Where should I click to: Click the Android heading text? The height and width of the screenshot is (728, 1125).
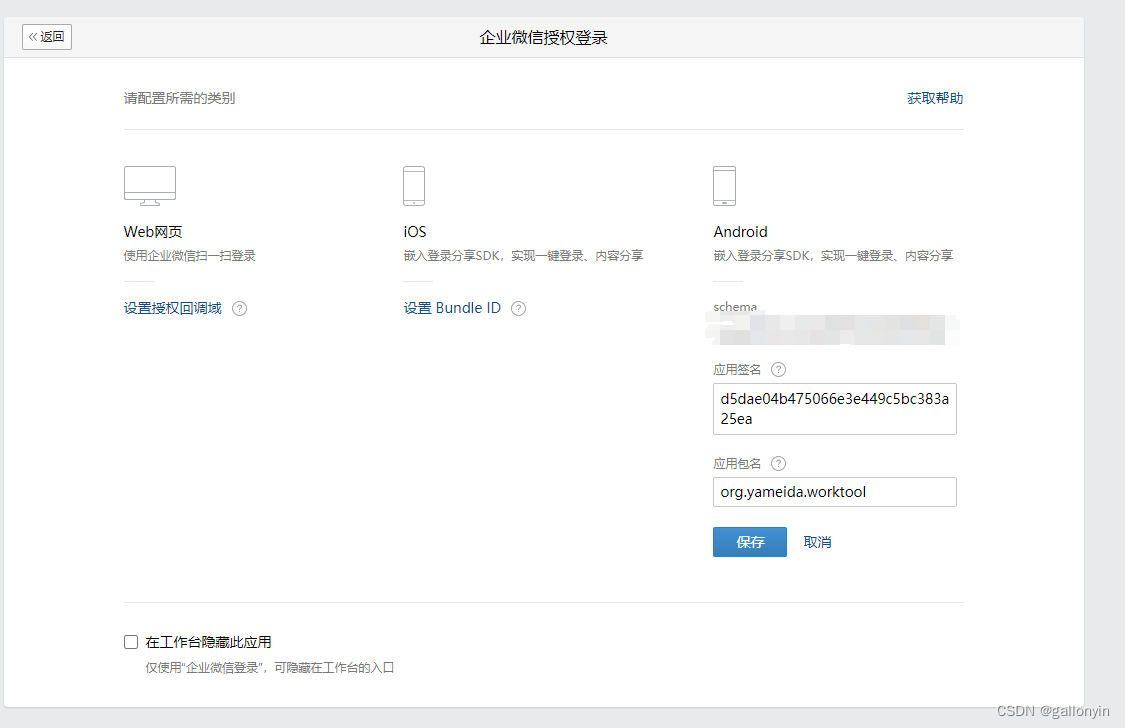coord(740,232)
